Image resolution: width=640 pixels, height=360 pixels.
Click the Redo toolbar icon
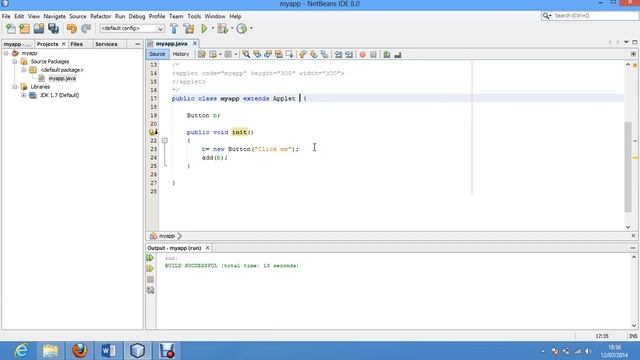(86, 29)
